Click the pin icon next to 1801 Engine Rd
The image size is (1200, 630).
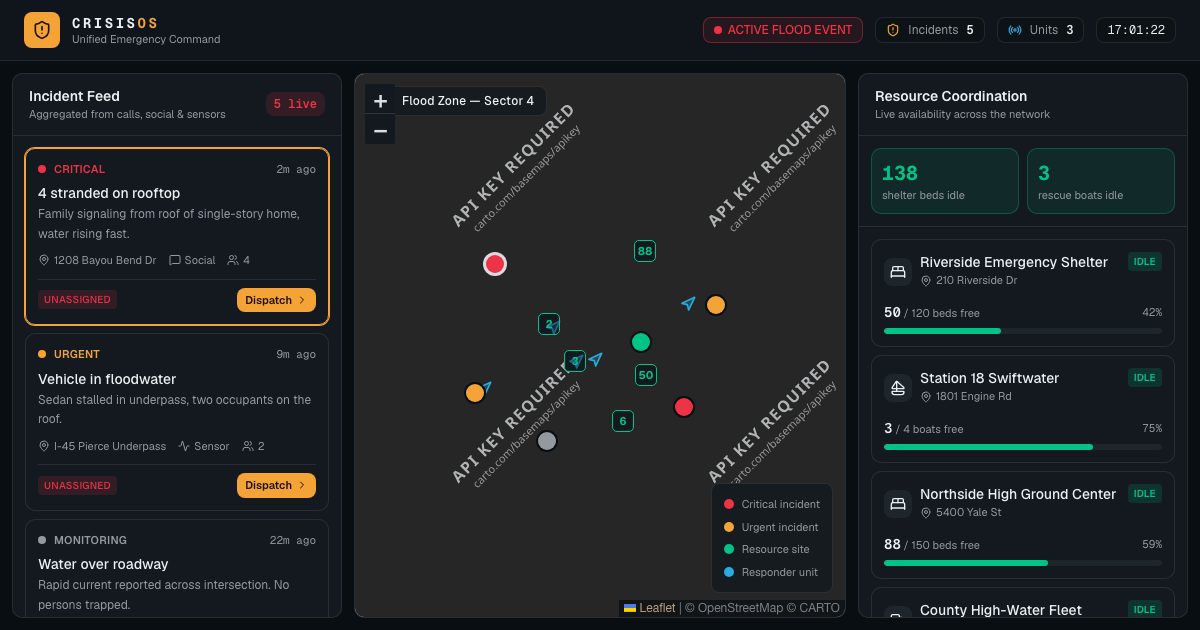pyautogui.click(x=926, y=397)
